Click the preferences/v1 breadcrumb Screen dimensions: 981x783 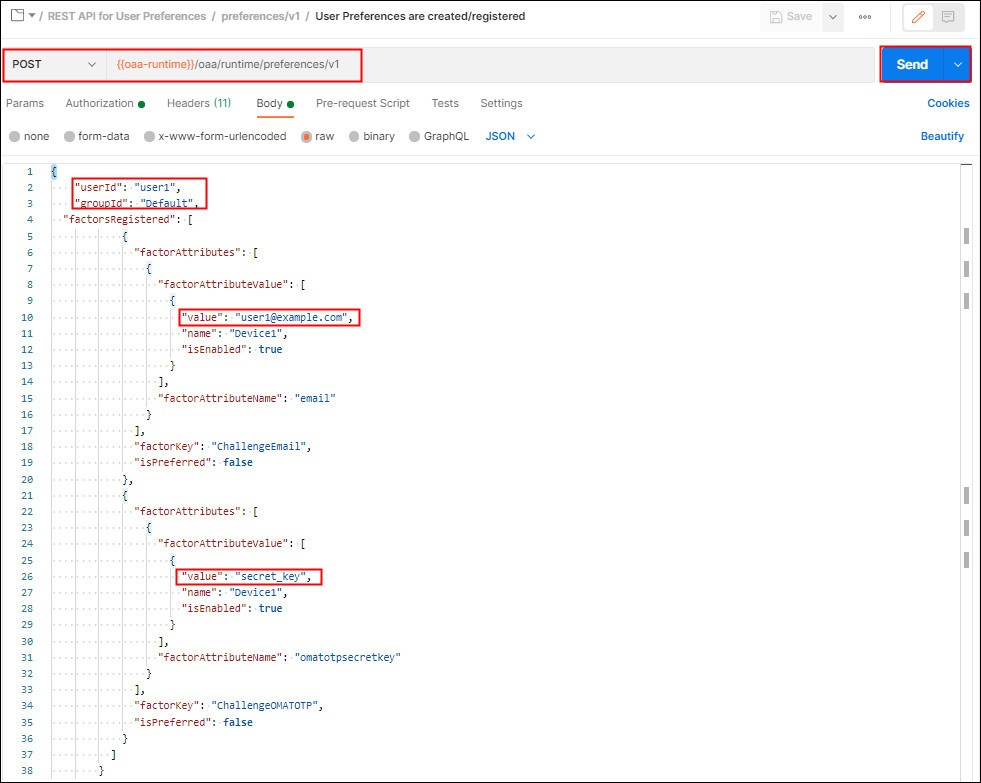pos(260,16)
